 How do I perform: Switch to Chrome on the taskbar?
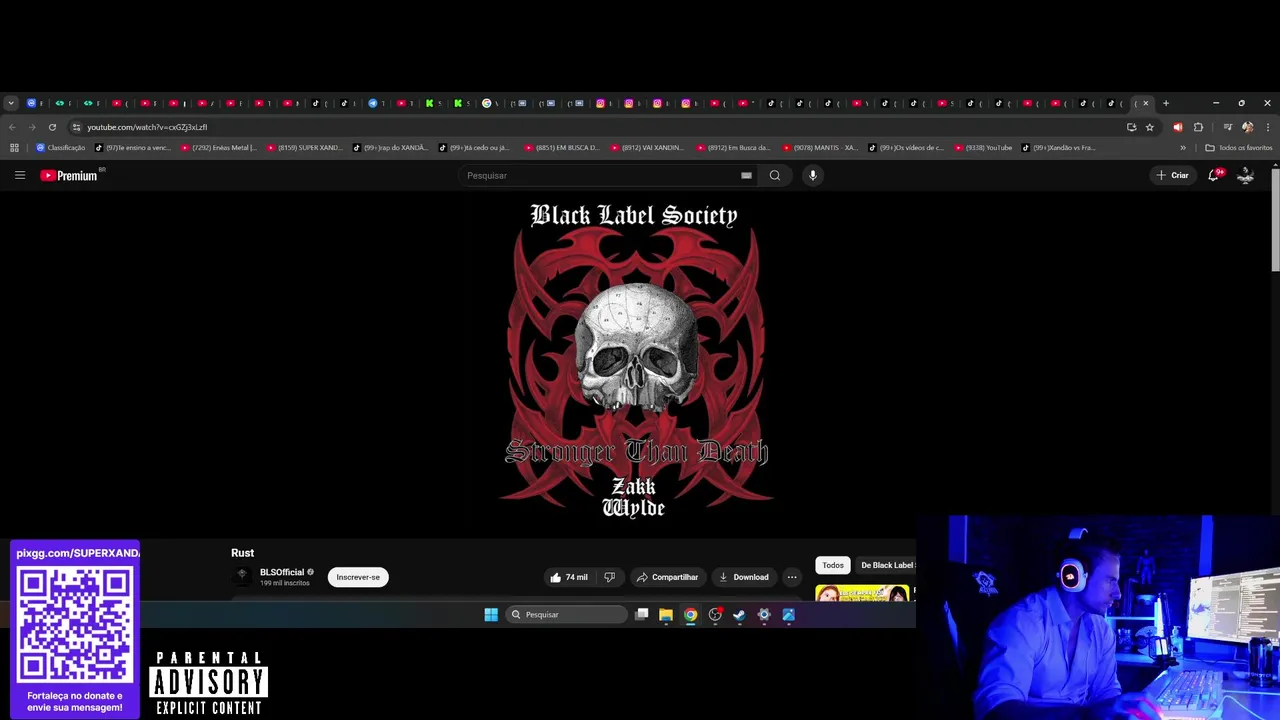click(x=690, y=615)
